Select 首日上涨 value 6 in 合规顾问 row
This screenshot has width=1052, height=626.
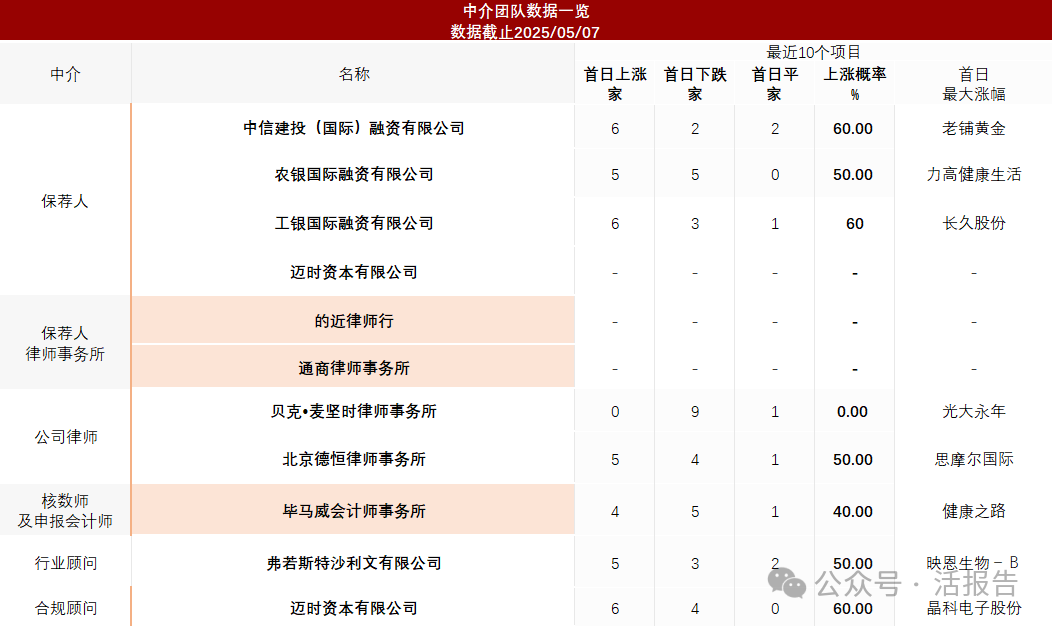(615, 609)
